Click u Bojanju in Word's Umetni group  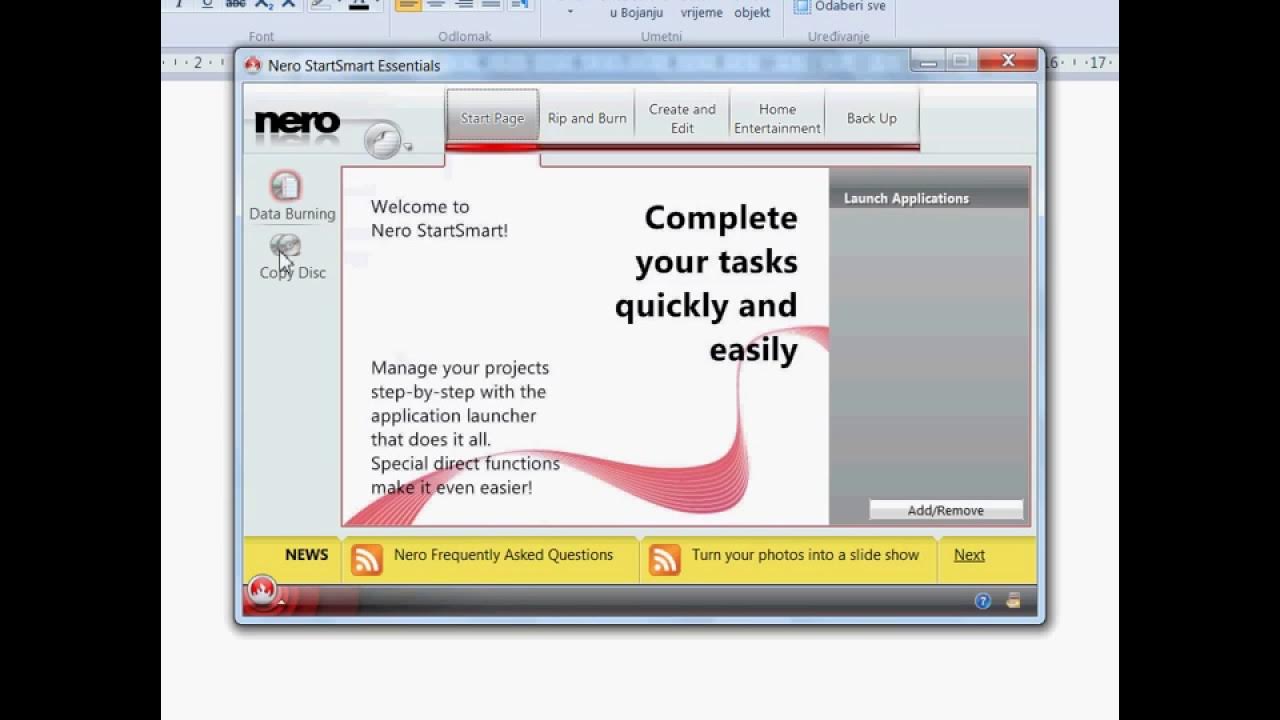636,12
